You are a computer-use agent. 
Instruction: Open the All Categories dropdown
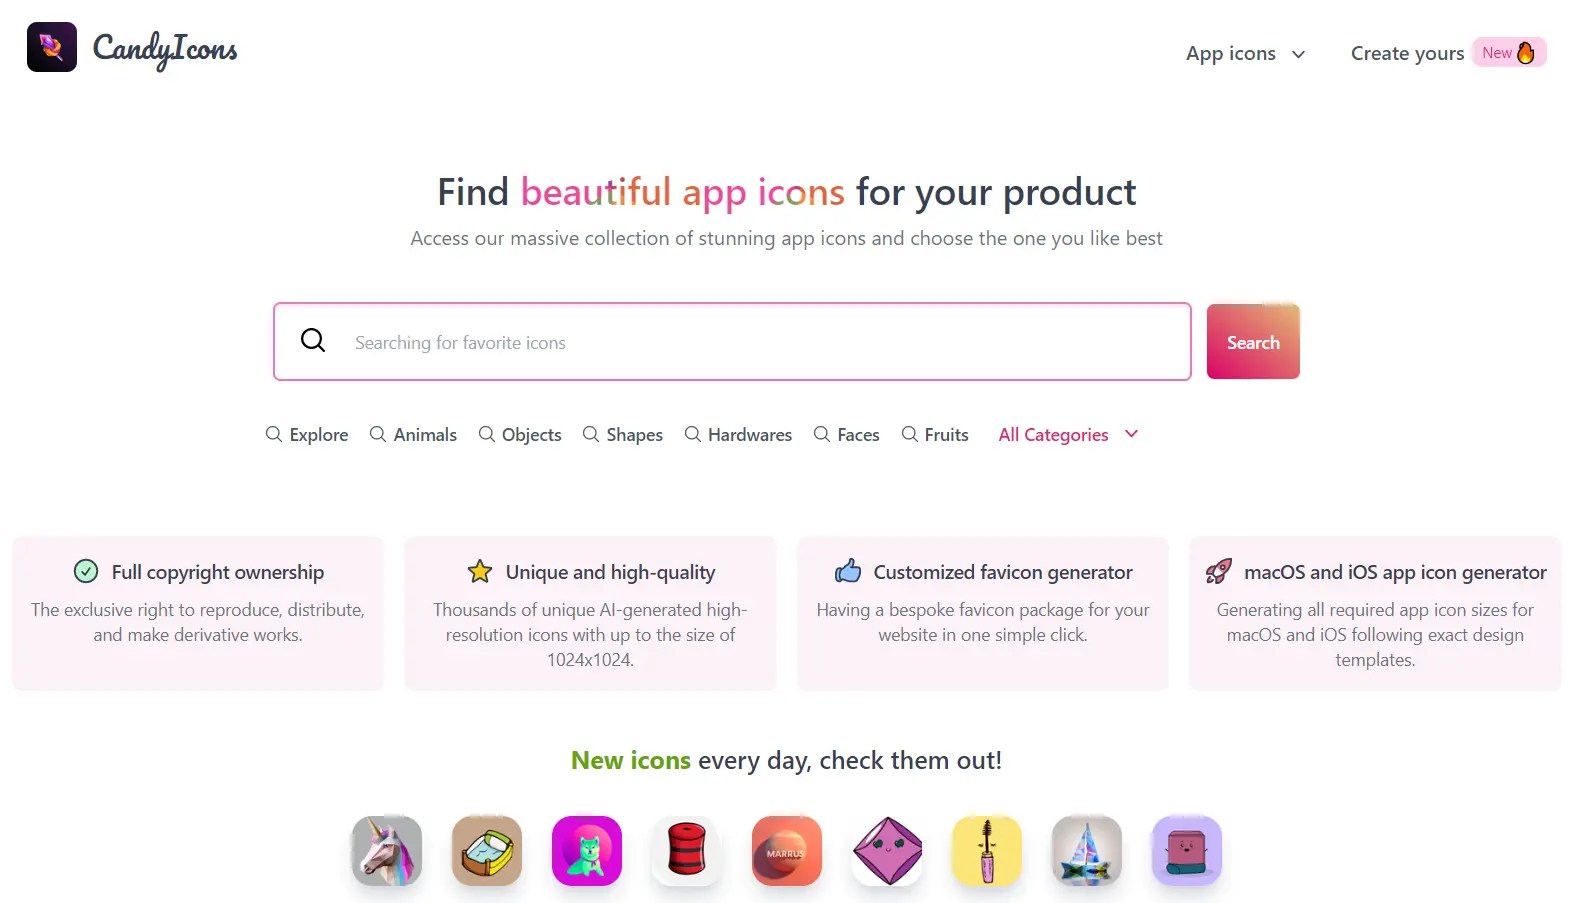tap(1053, 434)
